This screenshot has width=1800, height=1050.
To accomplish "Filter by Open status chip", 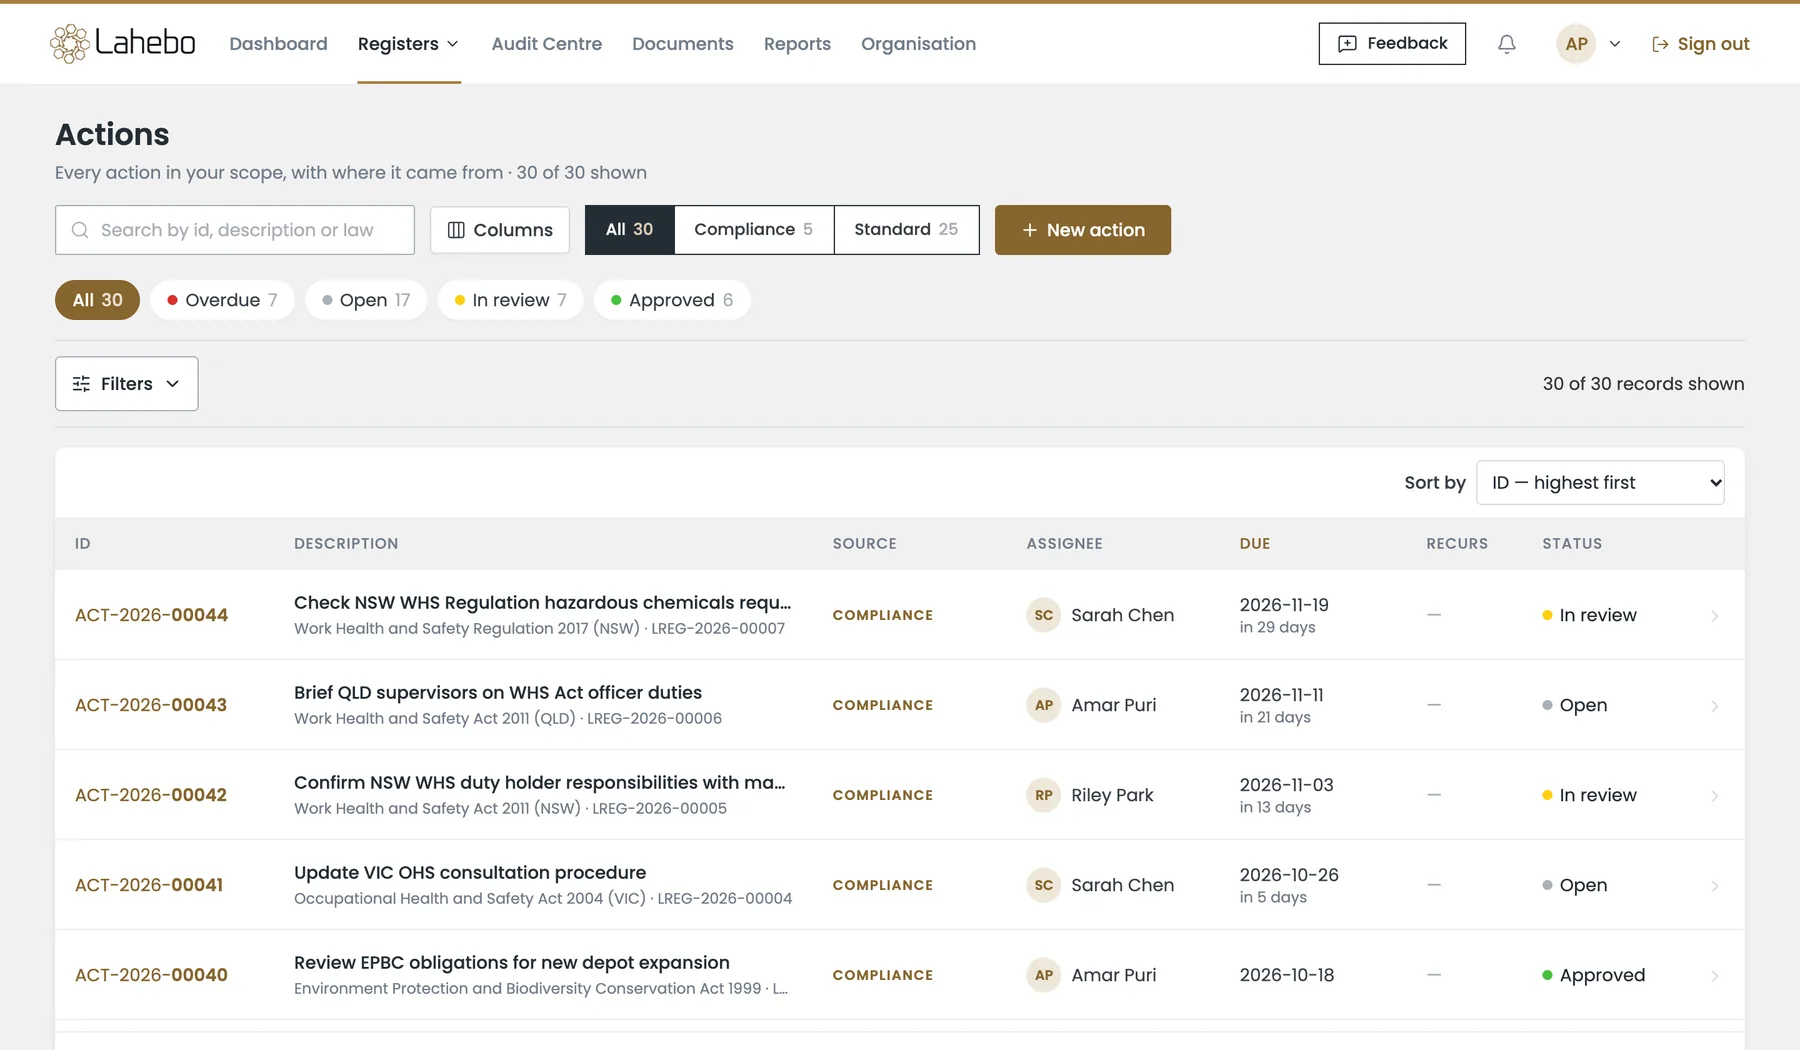I will tap(366, 300).
